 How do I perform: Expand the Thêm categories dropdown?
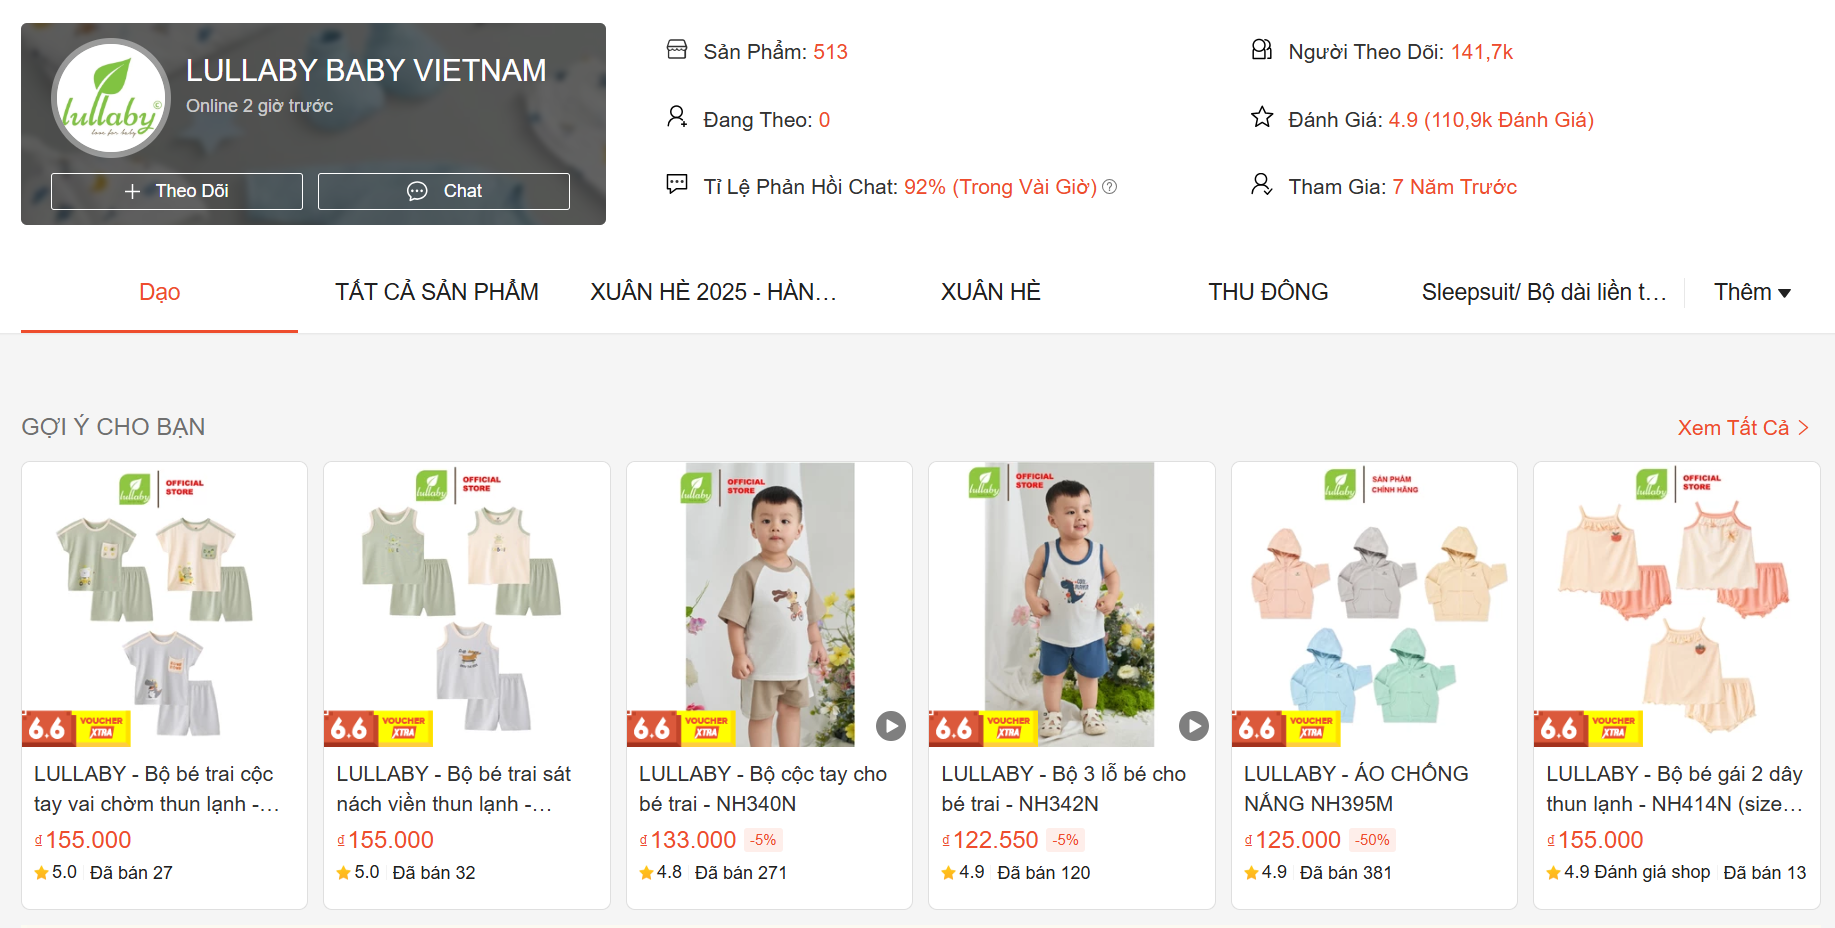[x=1752, y=292]
